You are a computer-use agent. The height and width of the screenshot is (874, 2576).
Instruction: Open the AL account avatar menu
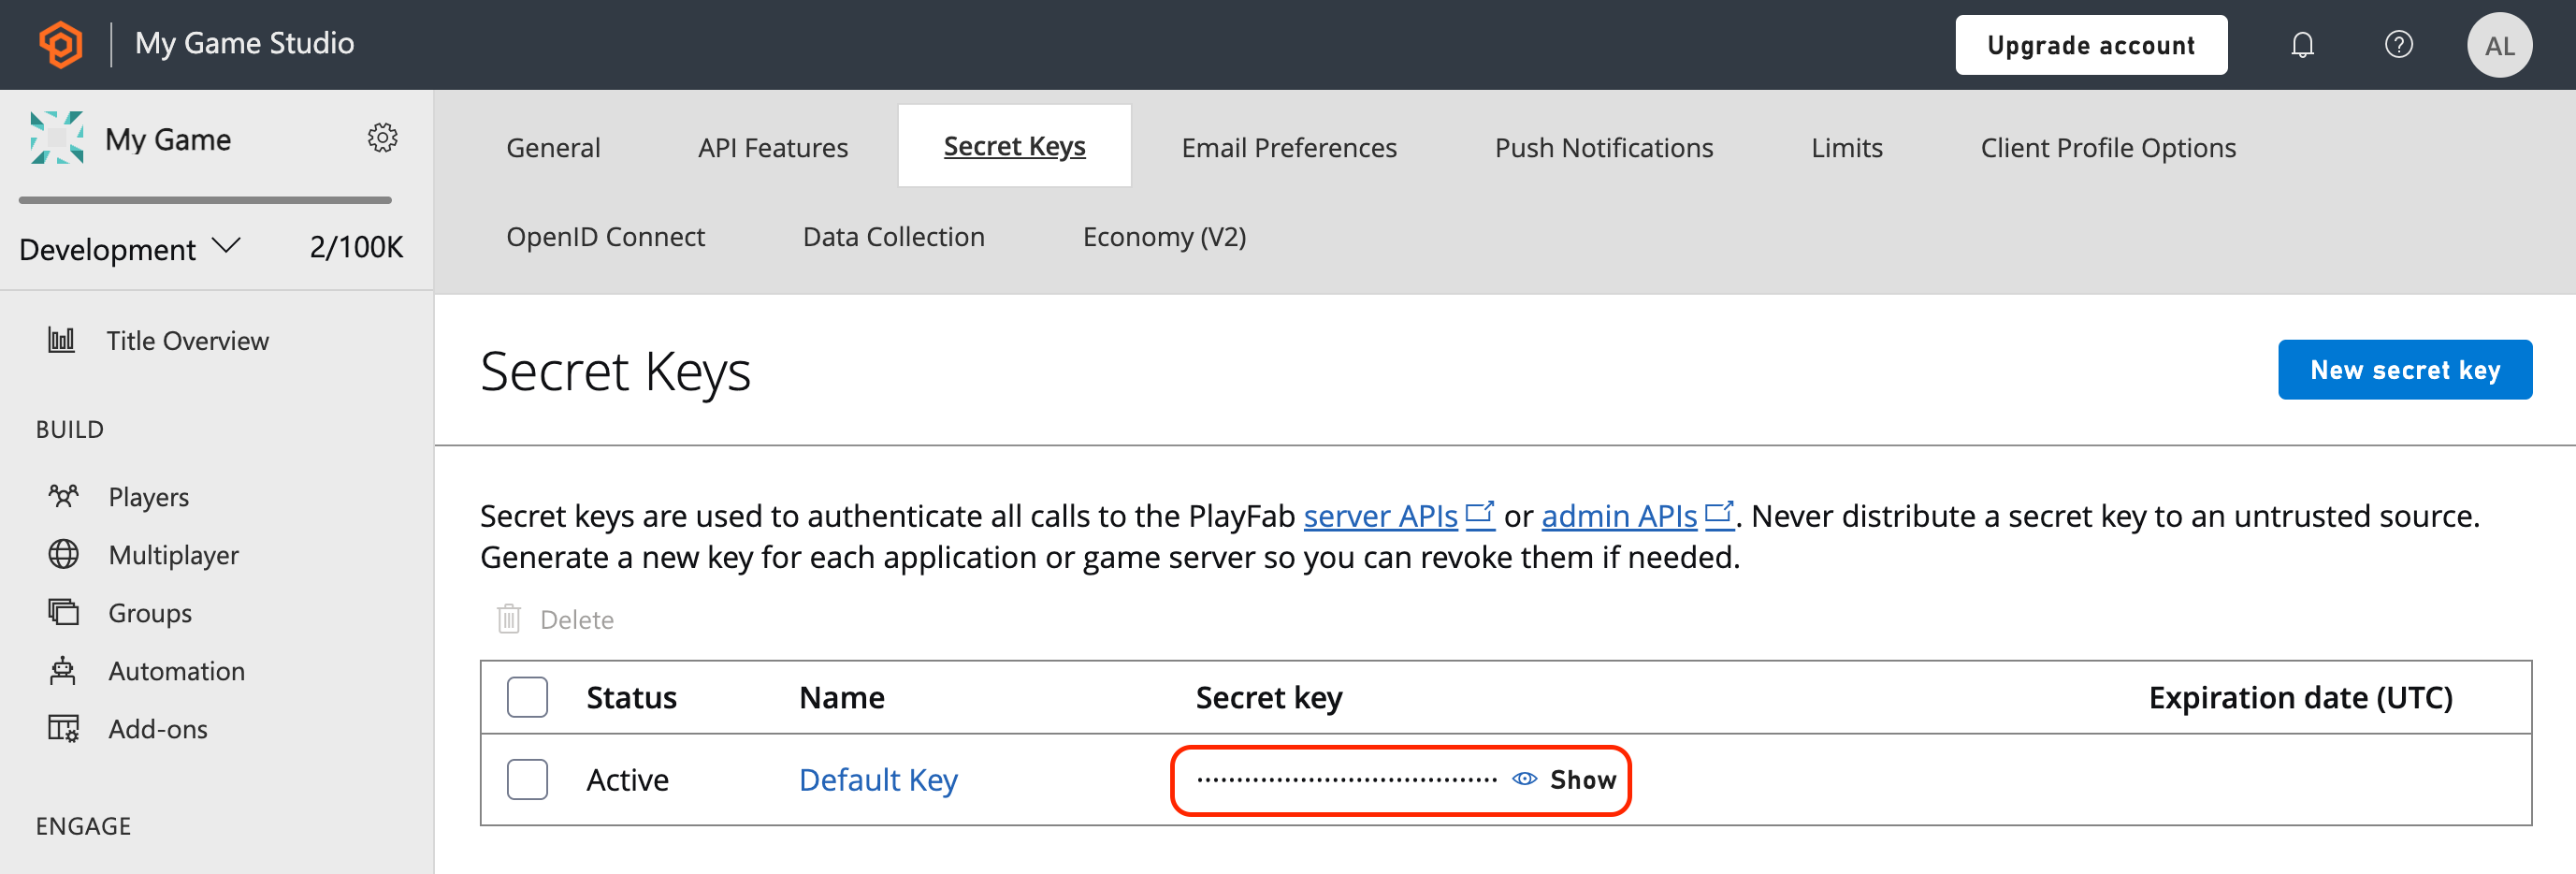[2500, 44]
